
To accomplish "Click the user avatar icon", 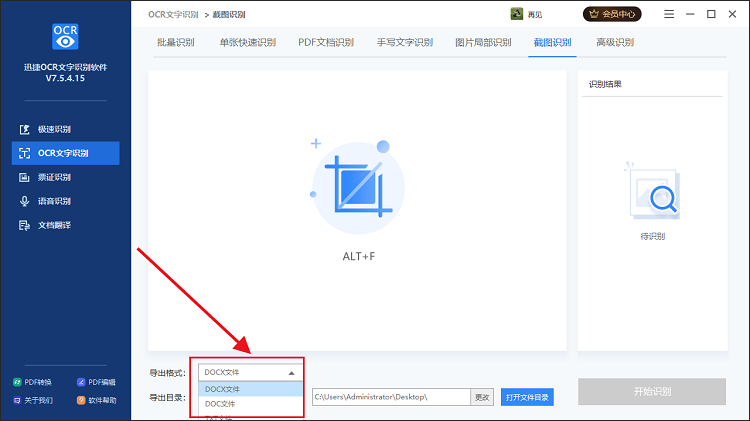I will click(x=517, y=14).
